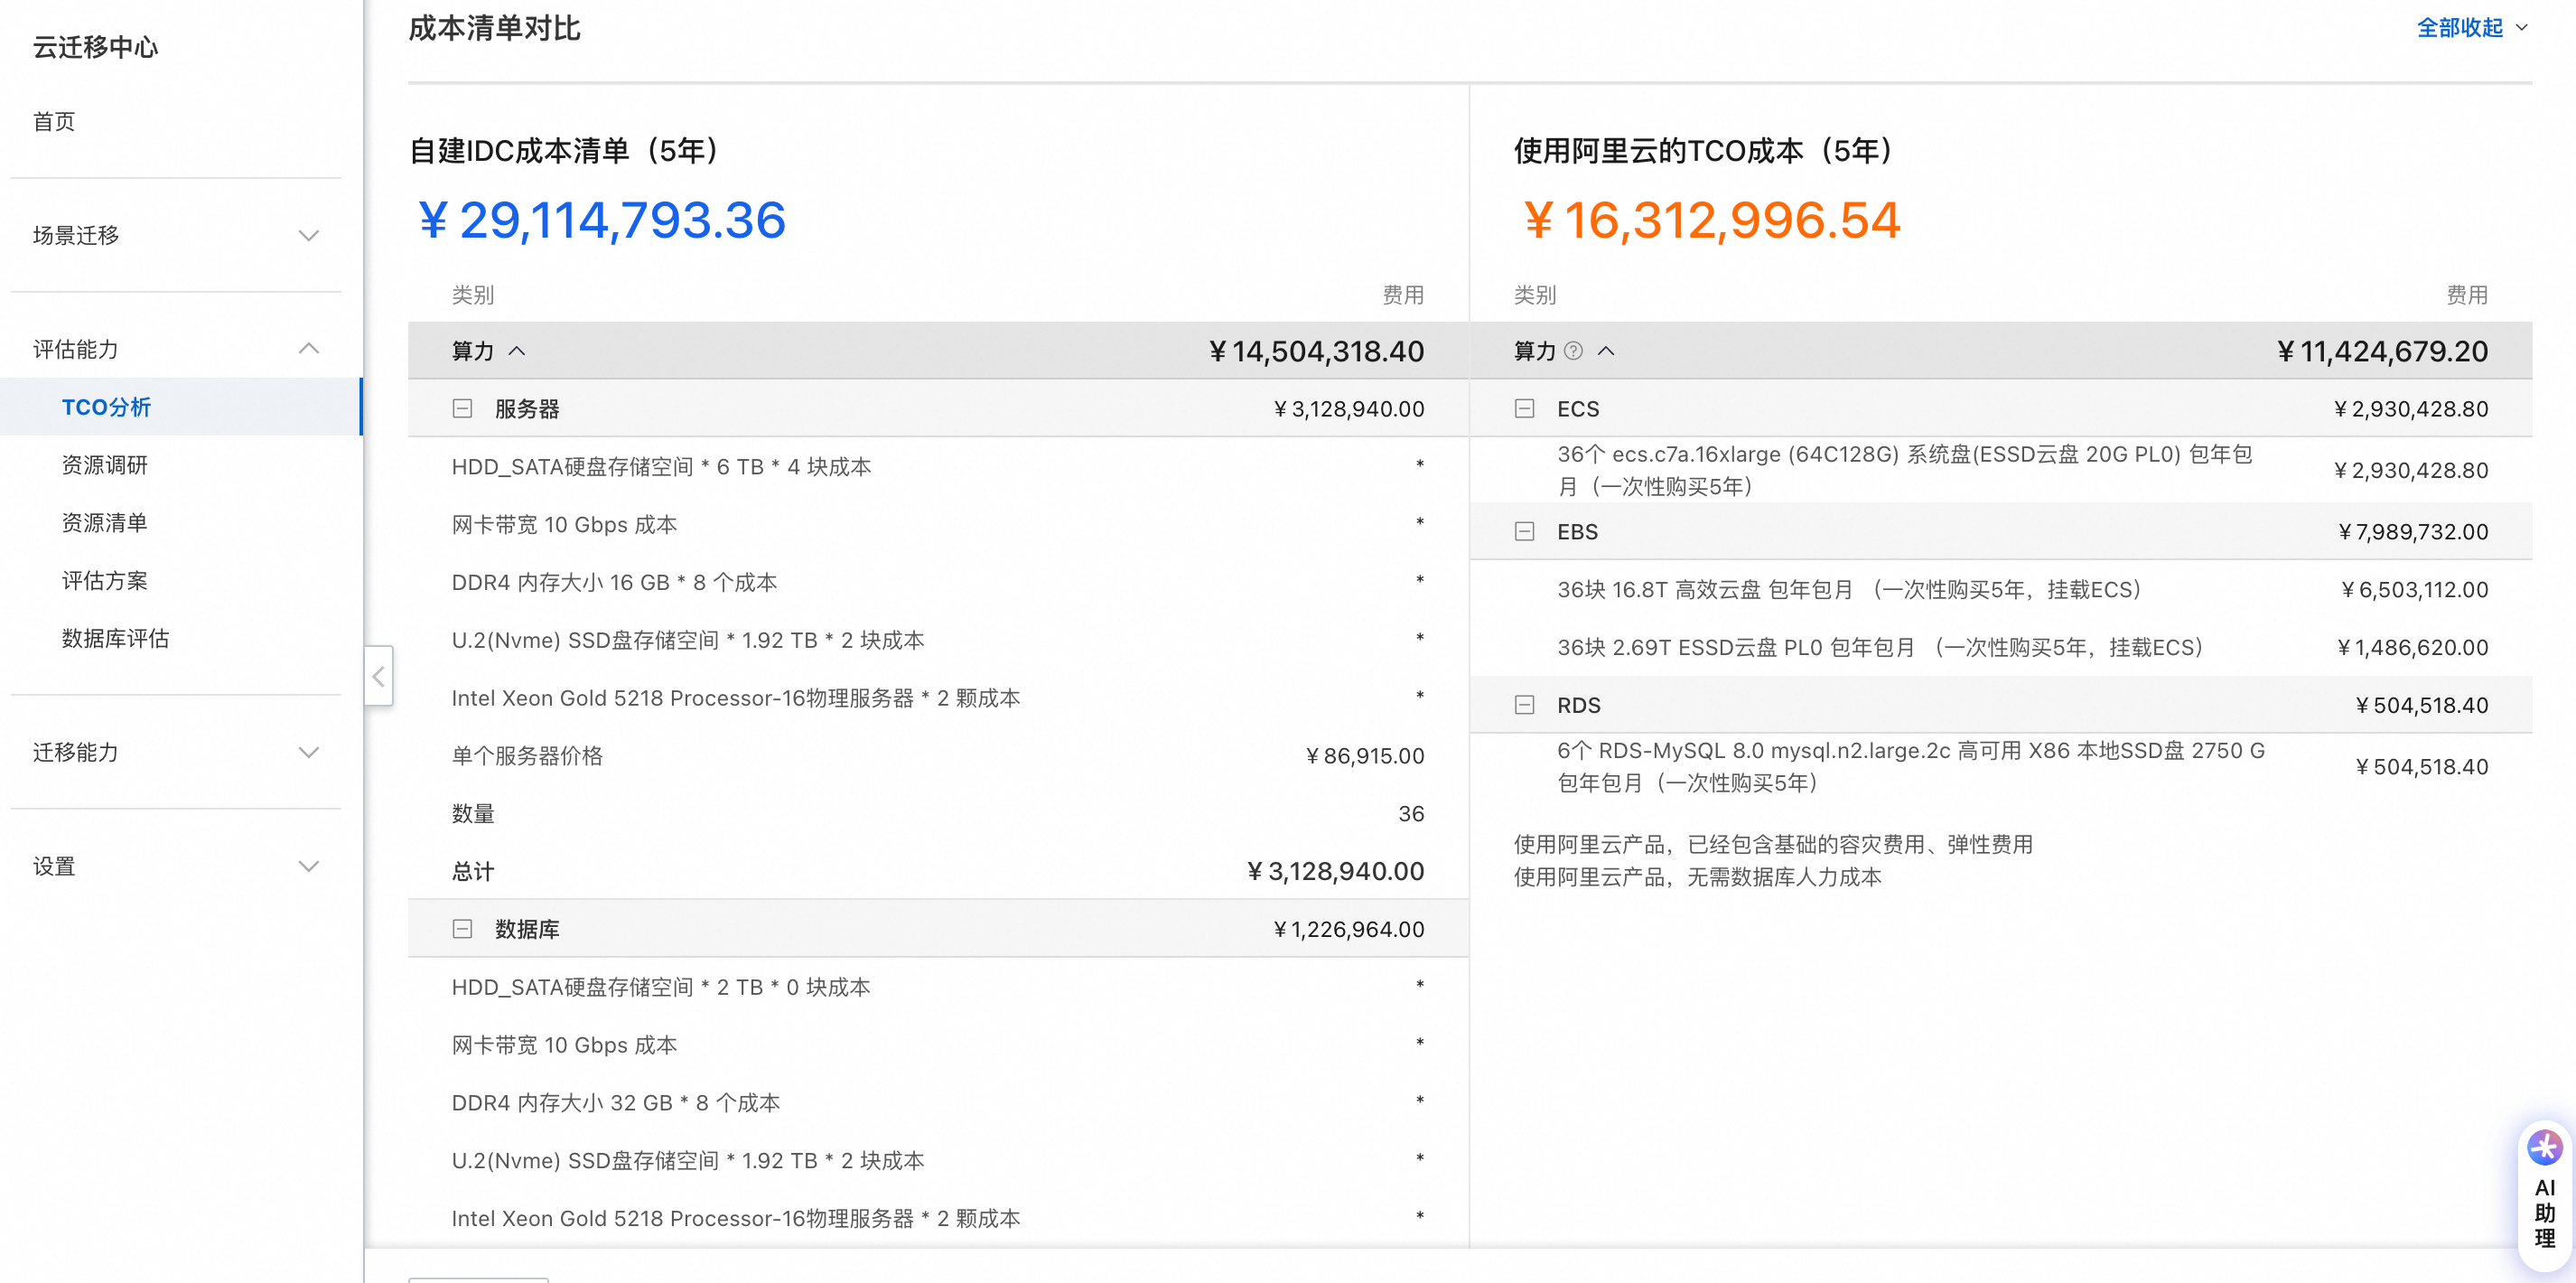
Task: Collapse the EBS row minus icon
Action: pos(1524,532)
